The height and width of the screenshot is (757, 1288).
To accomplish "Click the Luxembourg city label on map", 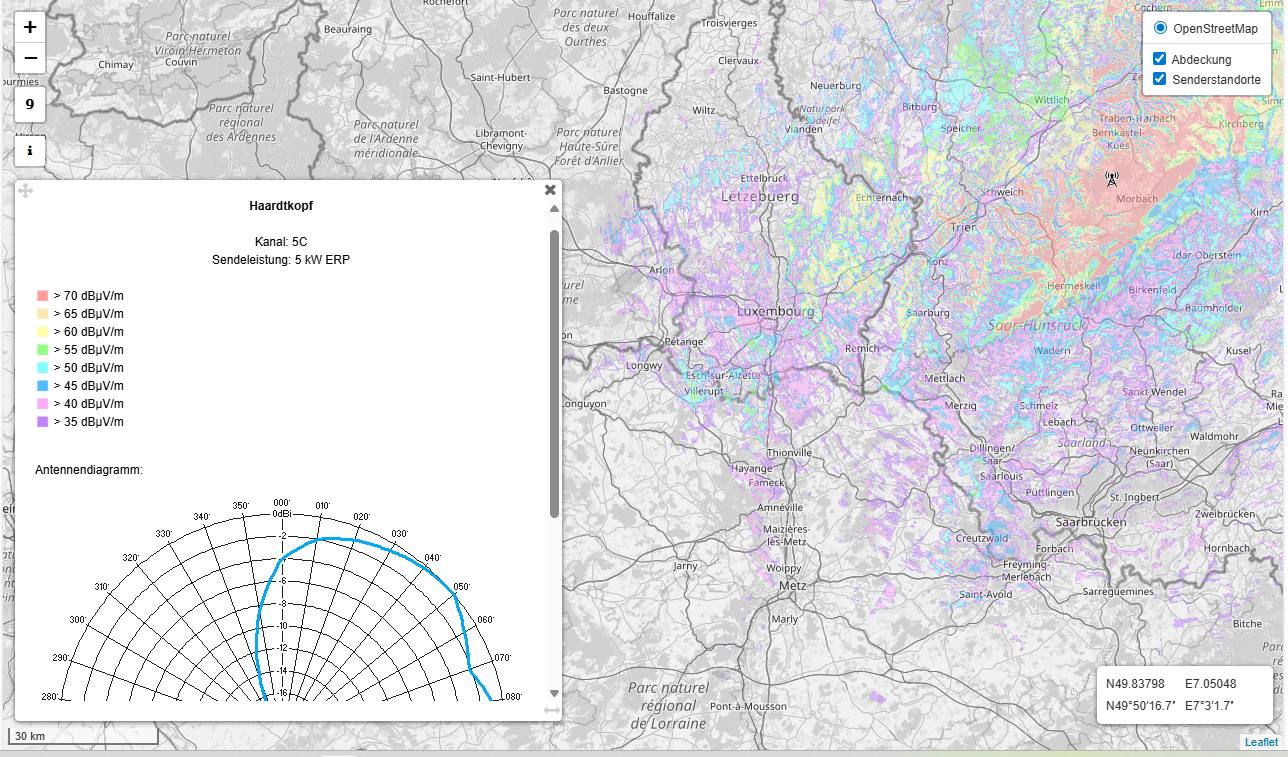I will click(x=775, y=312).
